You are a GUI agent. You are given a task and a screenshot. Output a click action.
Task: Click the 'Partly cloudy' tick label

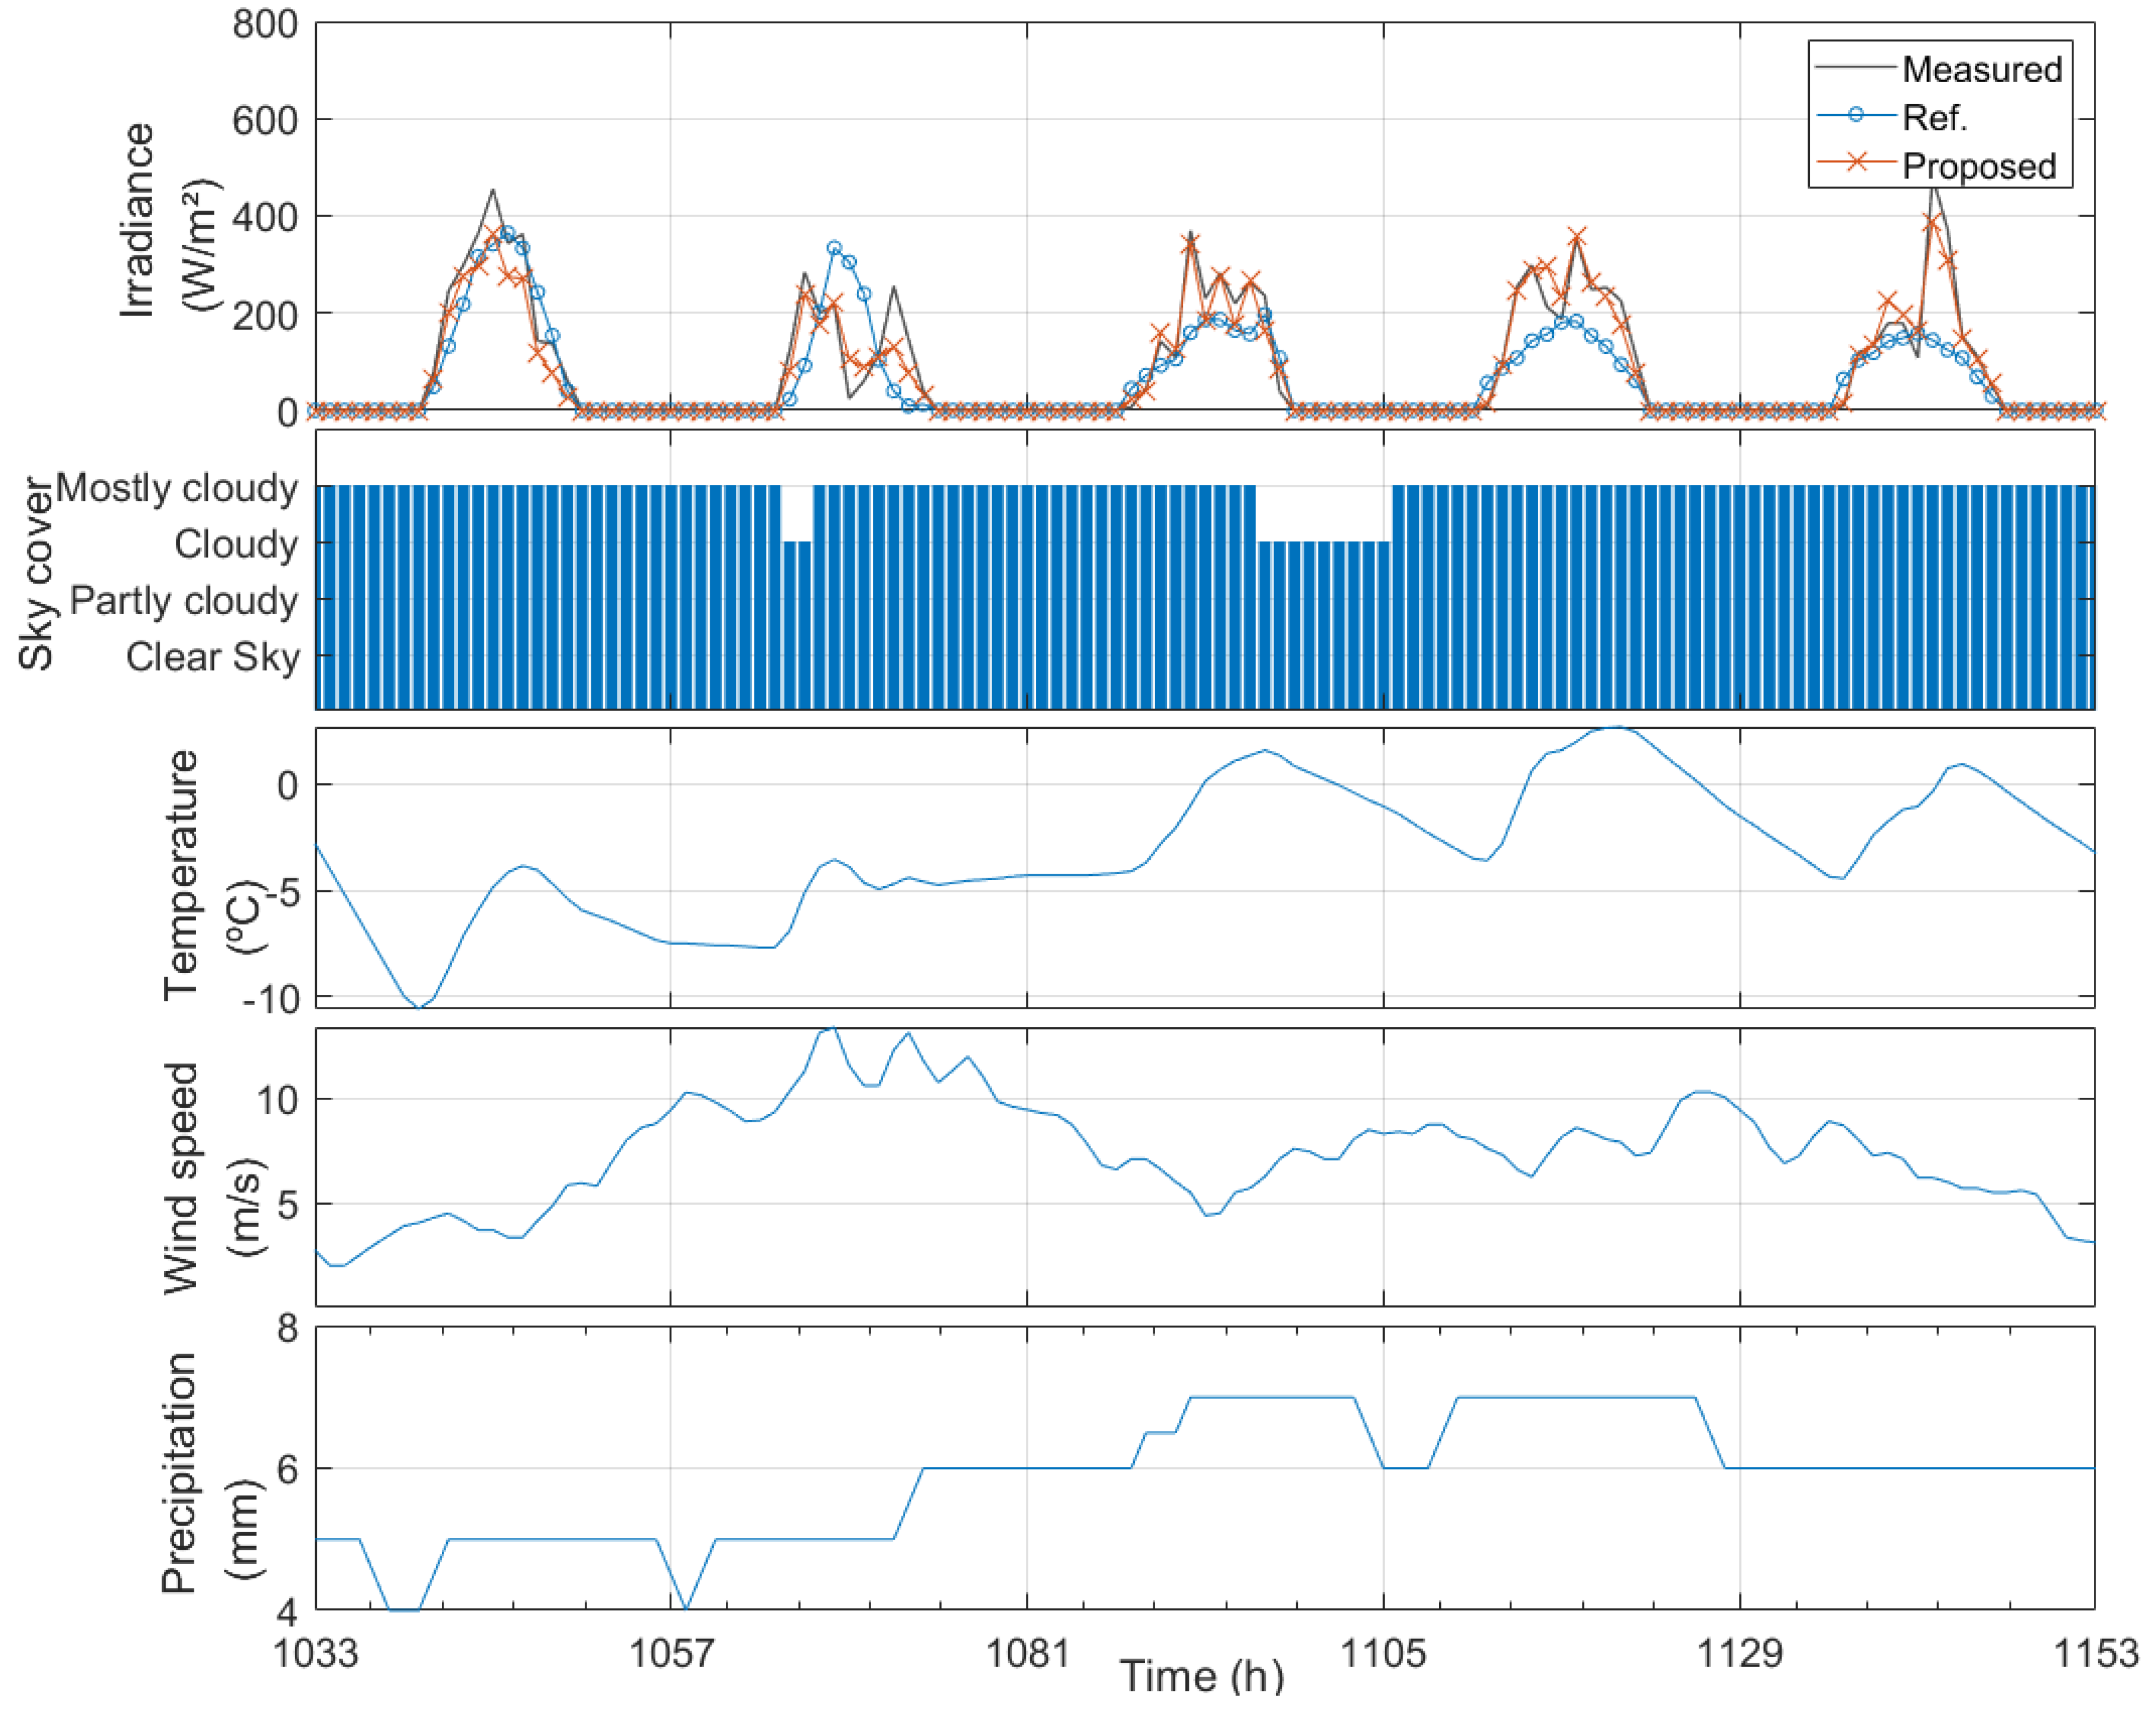[x=184, y=600]
